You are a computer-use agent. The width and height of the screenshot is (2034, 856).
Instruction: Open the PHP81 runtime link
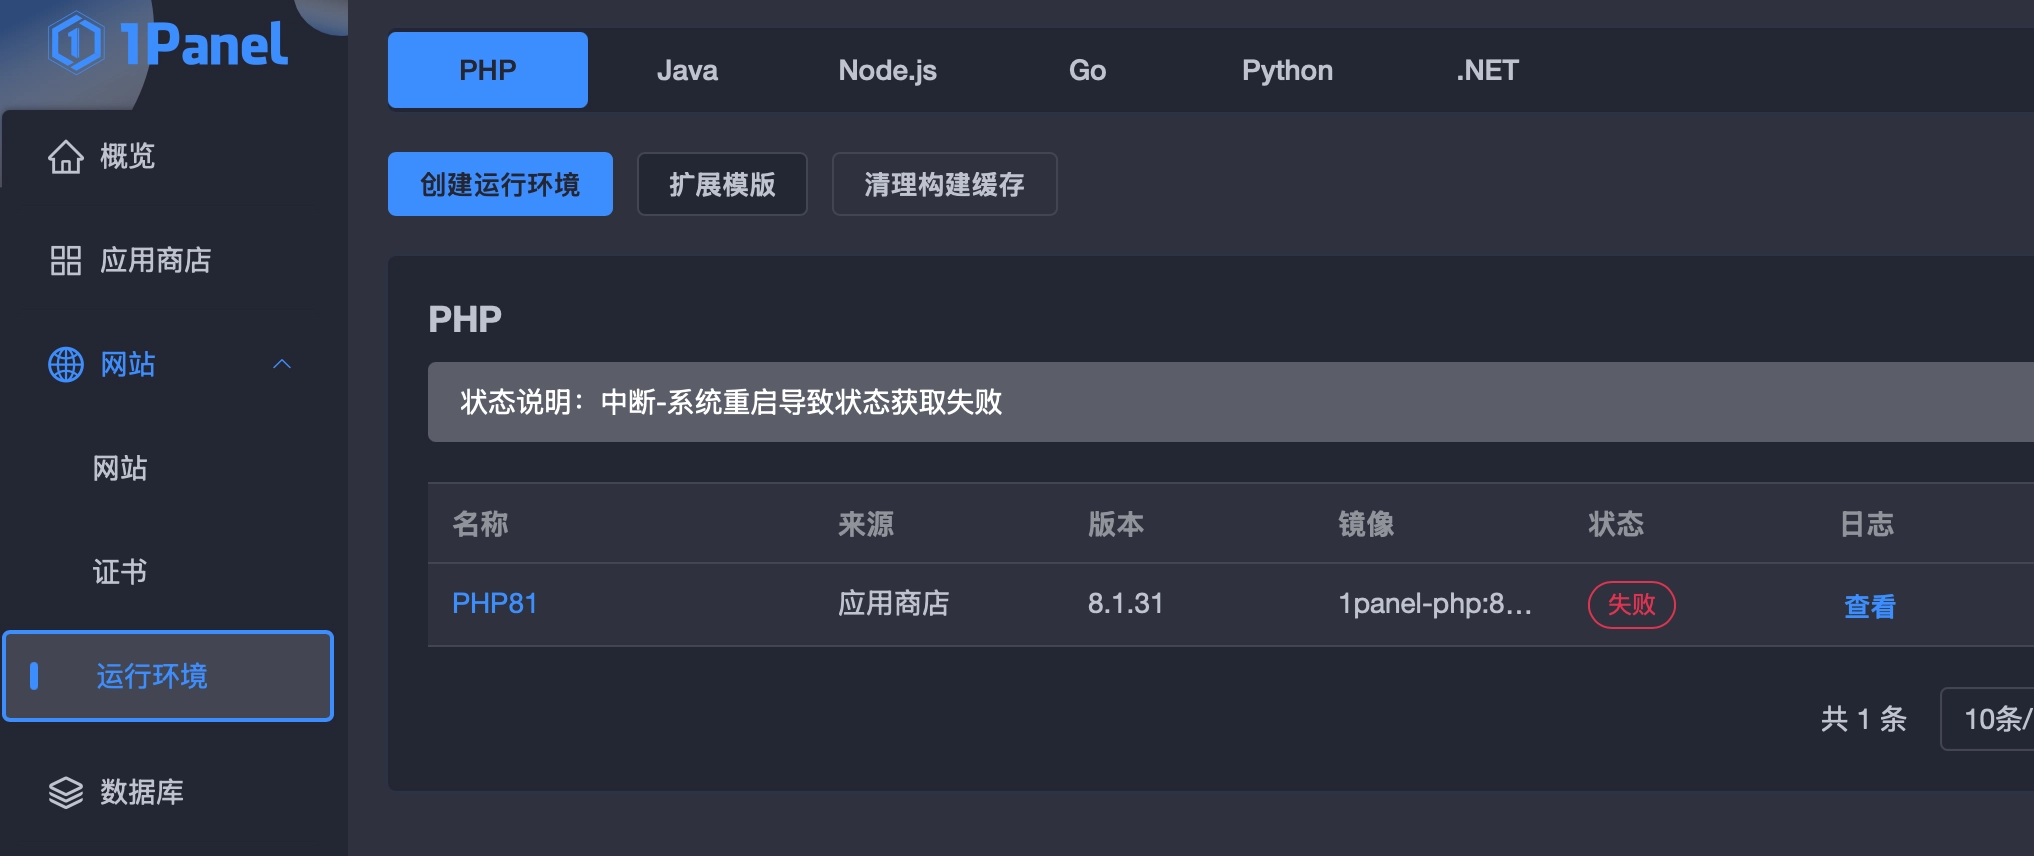[x=494, y=603]
